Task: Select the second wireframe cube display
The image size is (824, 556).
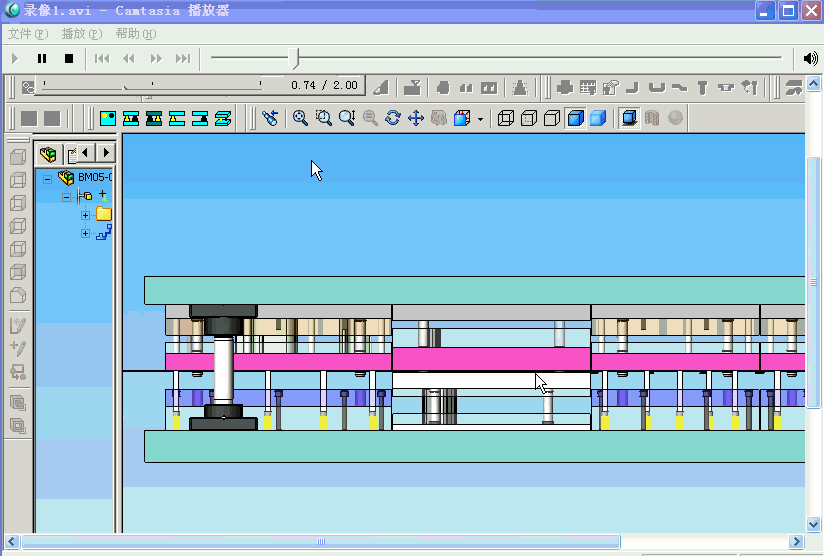Action: [x=529, y=118]
